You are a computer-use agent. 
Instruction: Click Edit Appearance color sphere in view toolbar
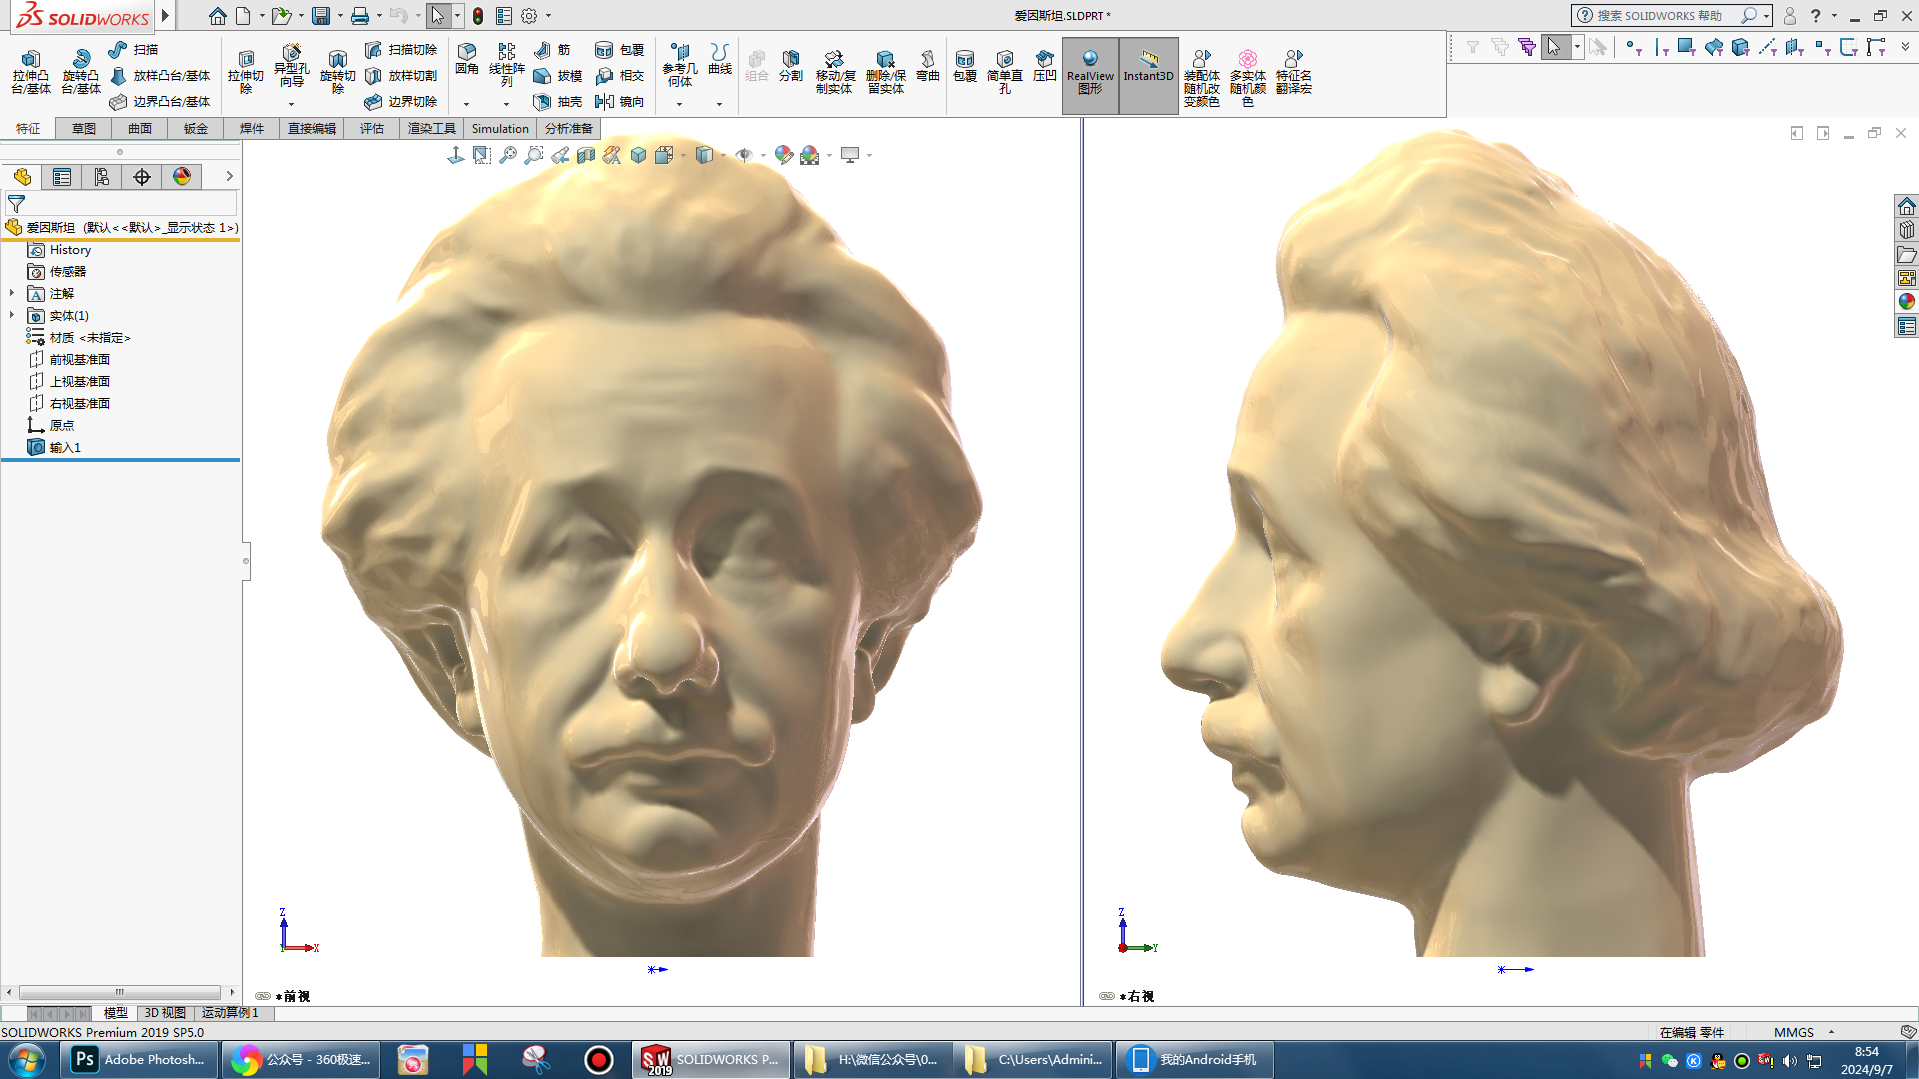coord(783,155)
